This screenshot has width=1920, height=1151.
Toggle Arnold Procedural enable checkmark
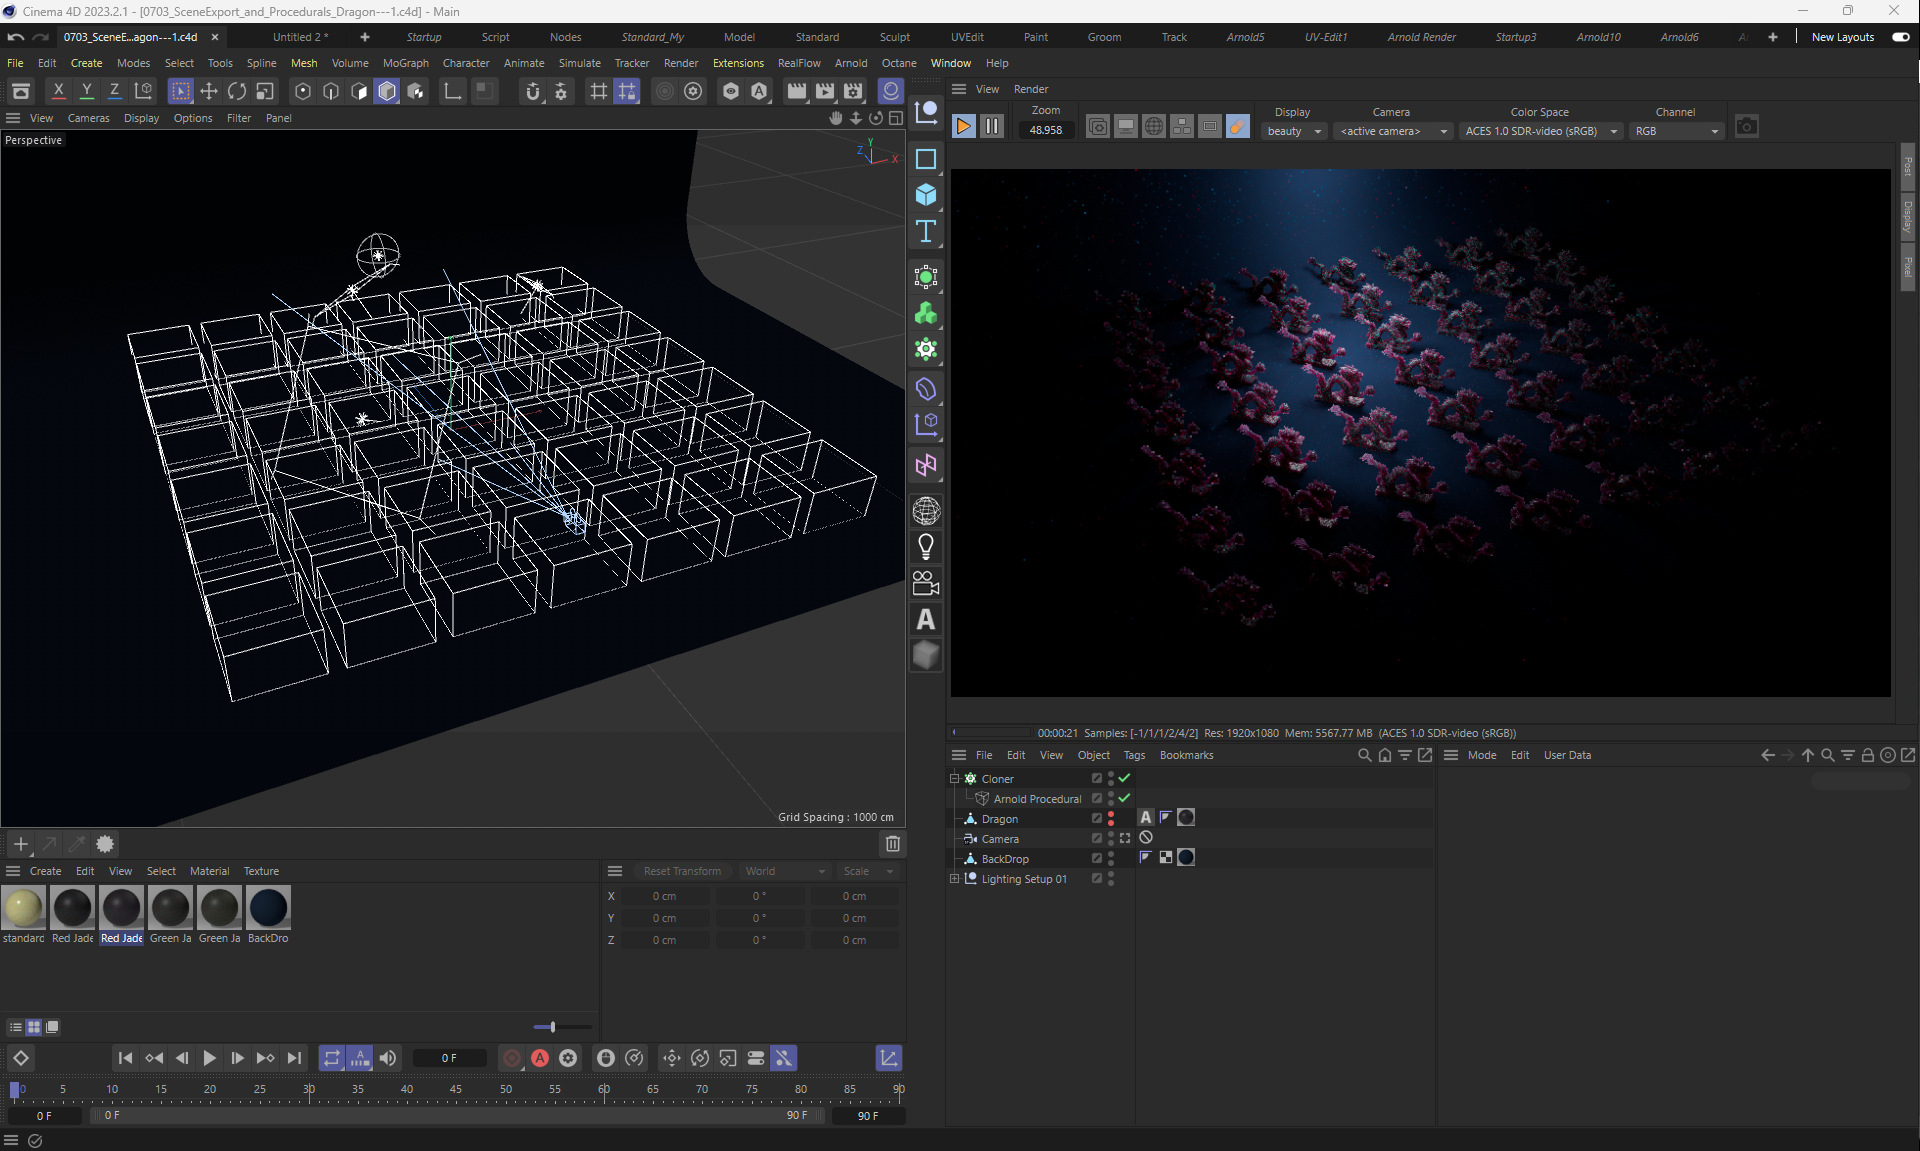[x=1124, y=798]
